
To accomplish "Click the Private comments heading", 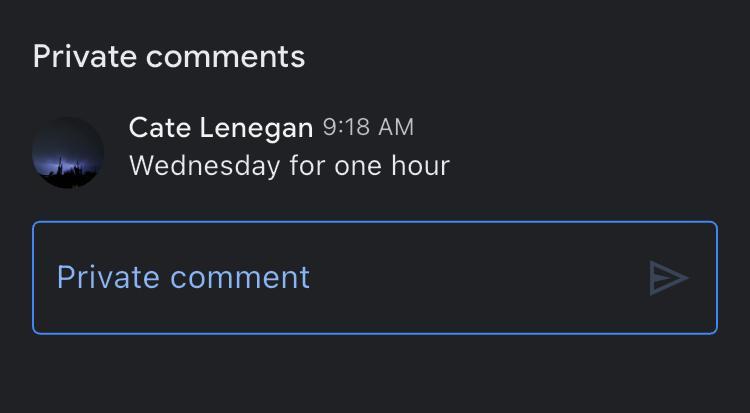I will coord(169,56).
